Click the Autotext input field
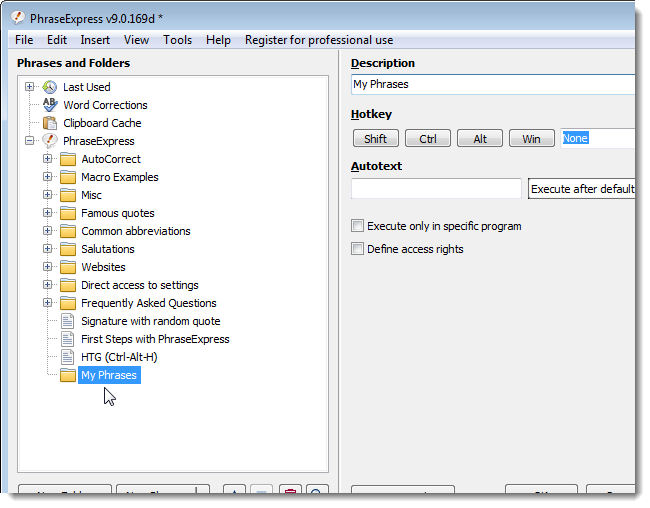Screen dimensions: 650x508 tap(436, 189)
